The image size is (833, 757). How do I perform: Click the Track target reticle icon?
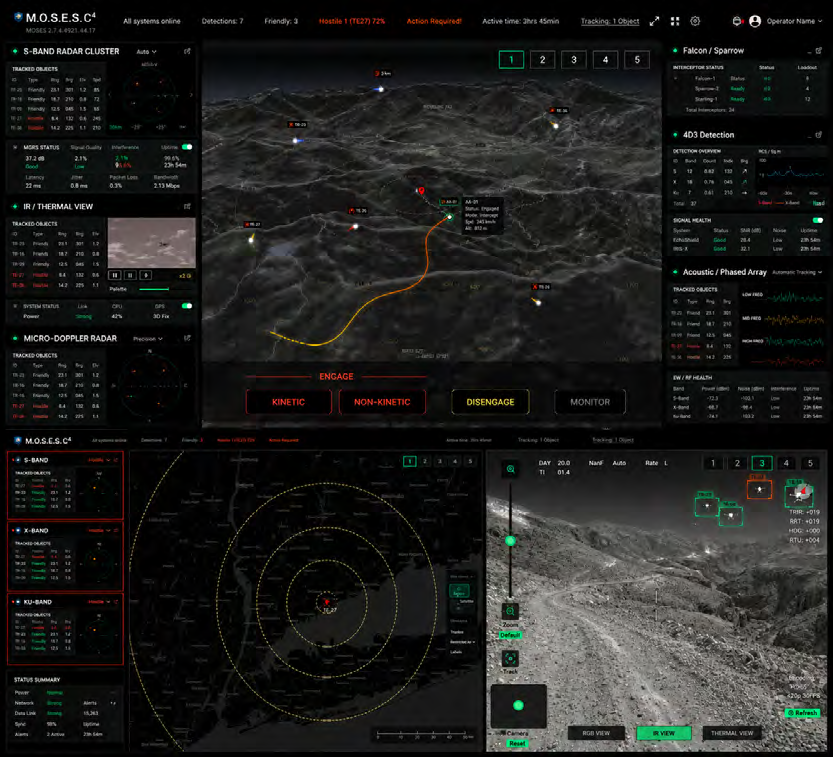click(510, 659)
